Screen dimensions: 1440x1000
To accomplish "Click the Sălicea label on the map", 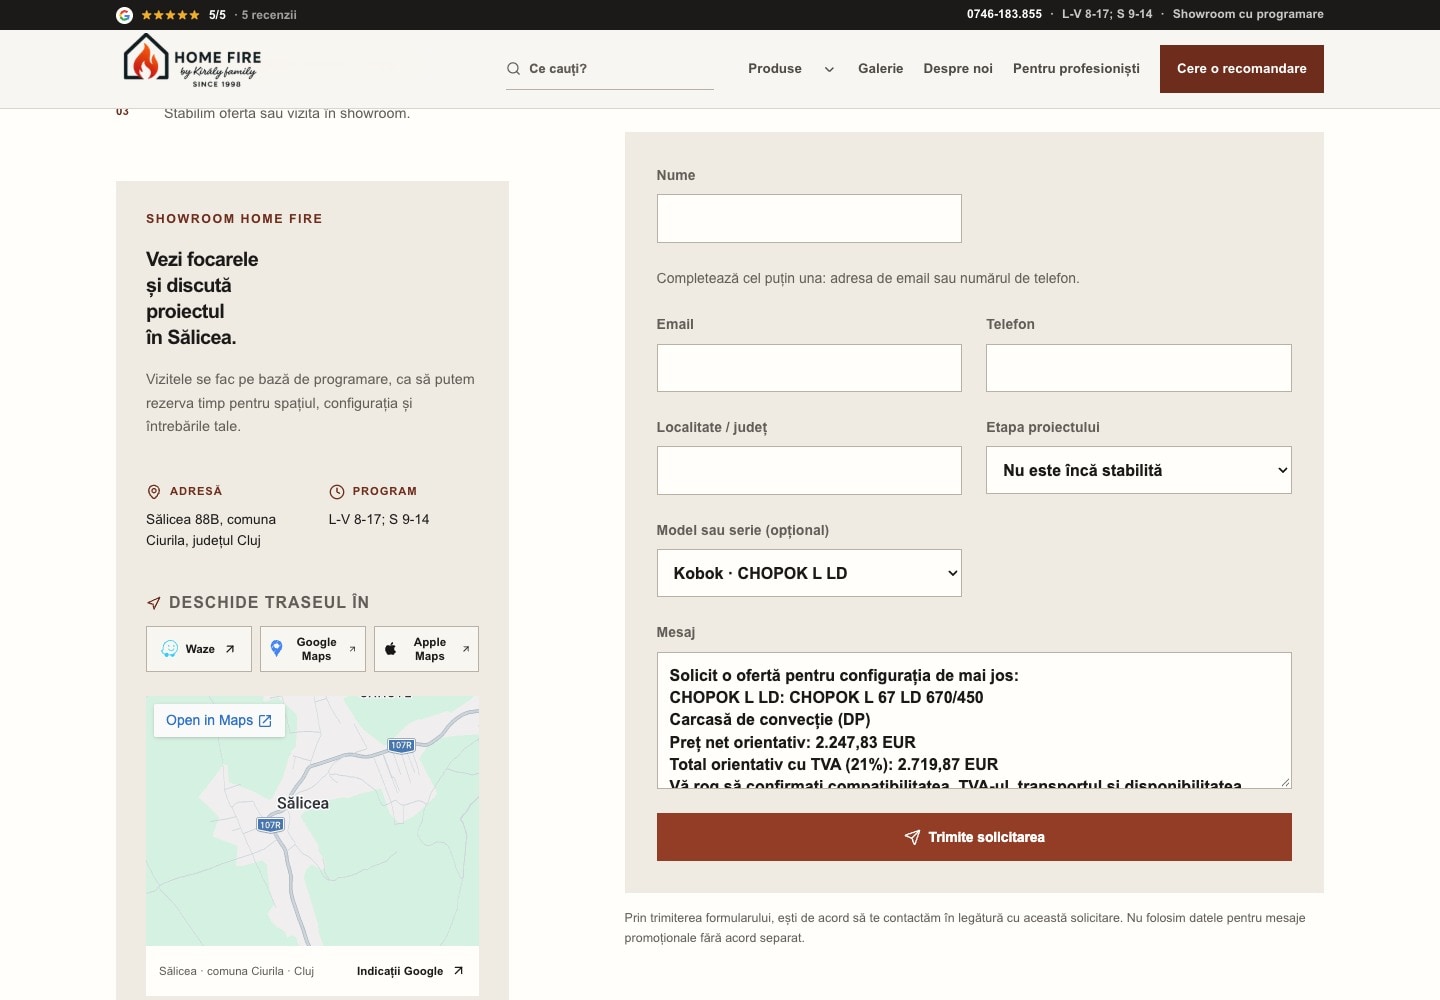I will (303, 803).
